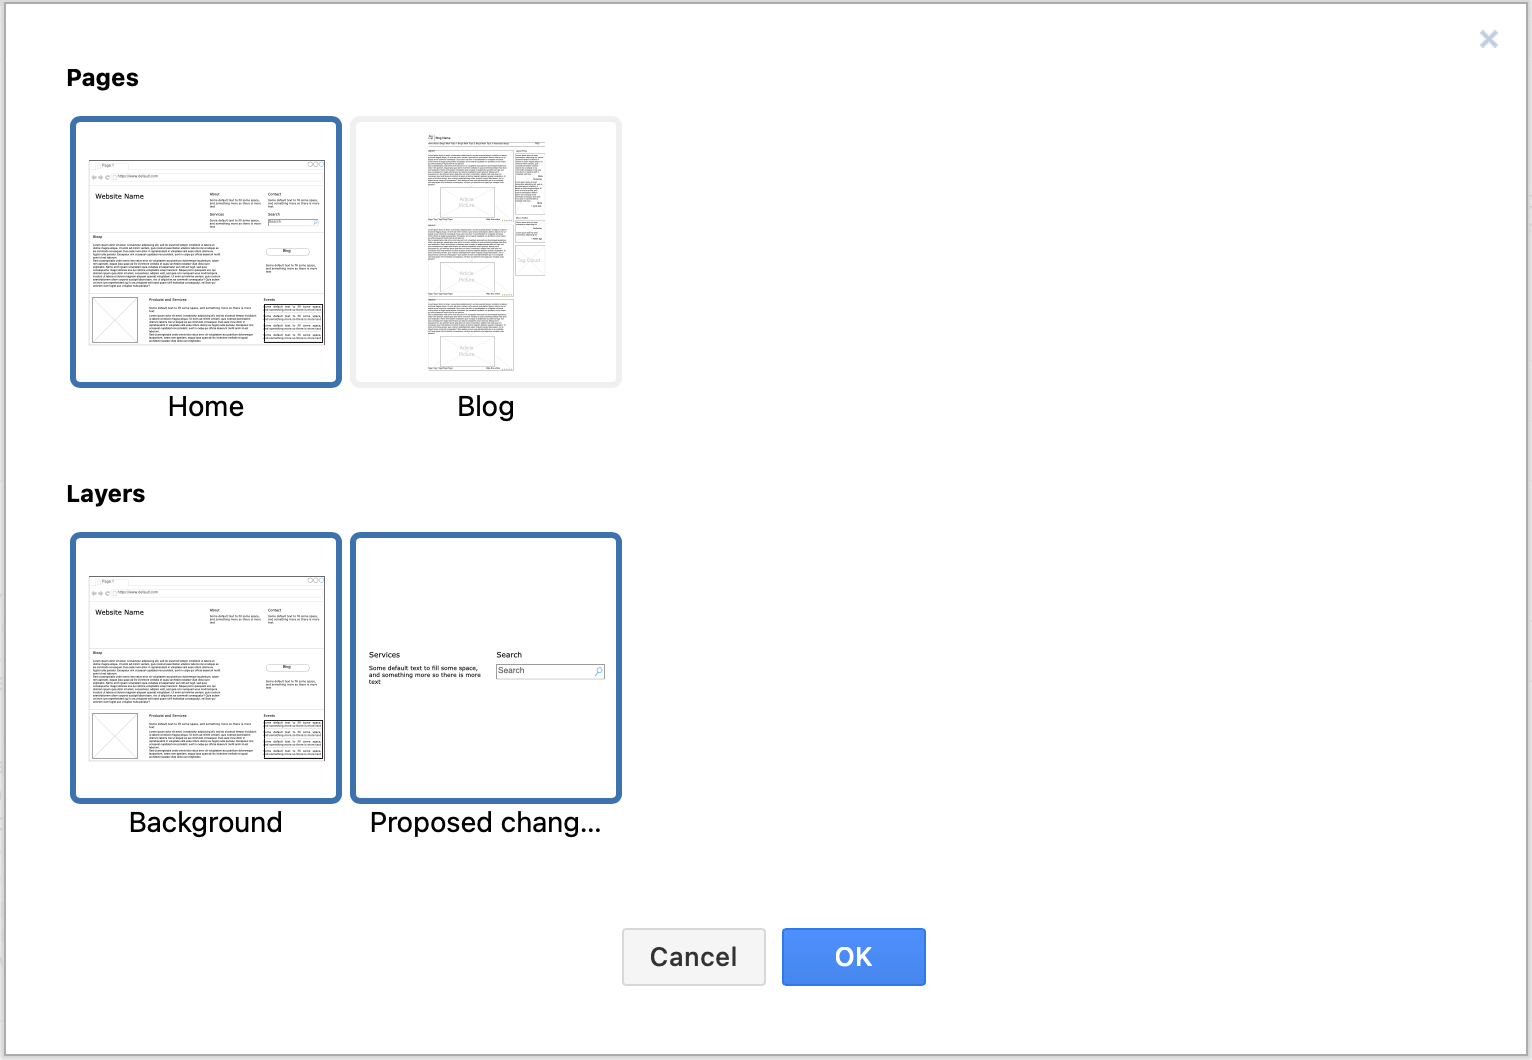Click the Search box inside Proposed changes layer
1532x1060 pixels.
549,671
